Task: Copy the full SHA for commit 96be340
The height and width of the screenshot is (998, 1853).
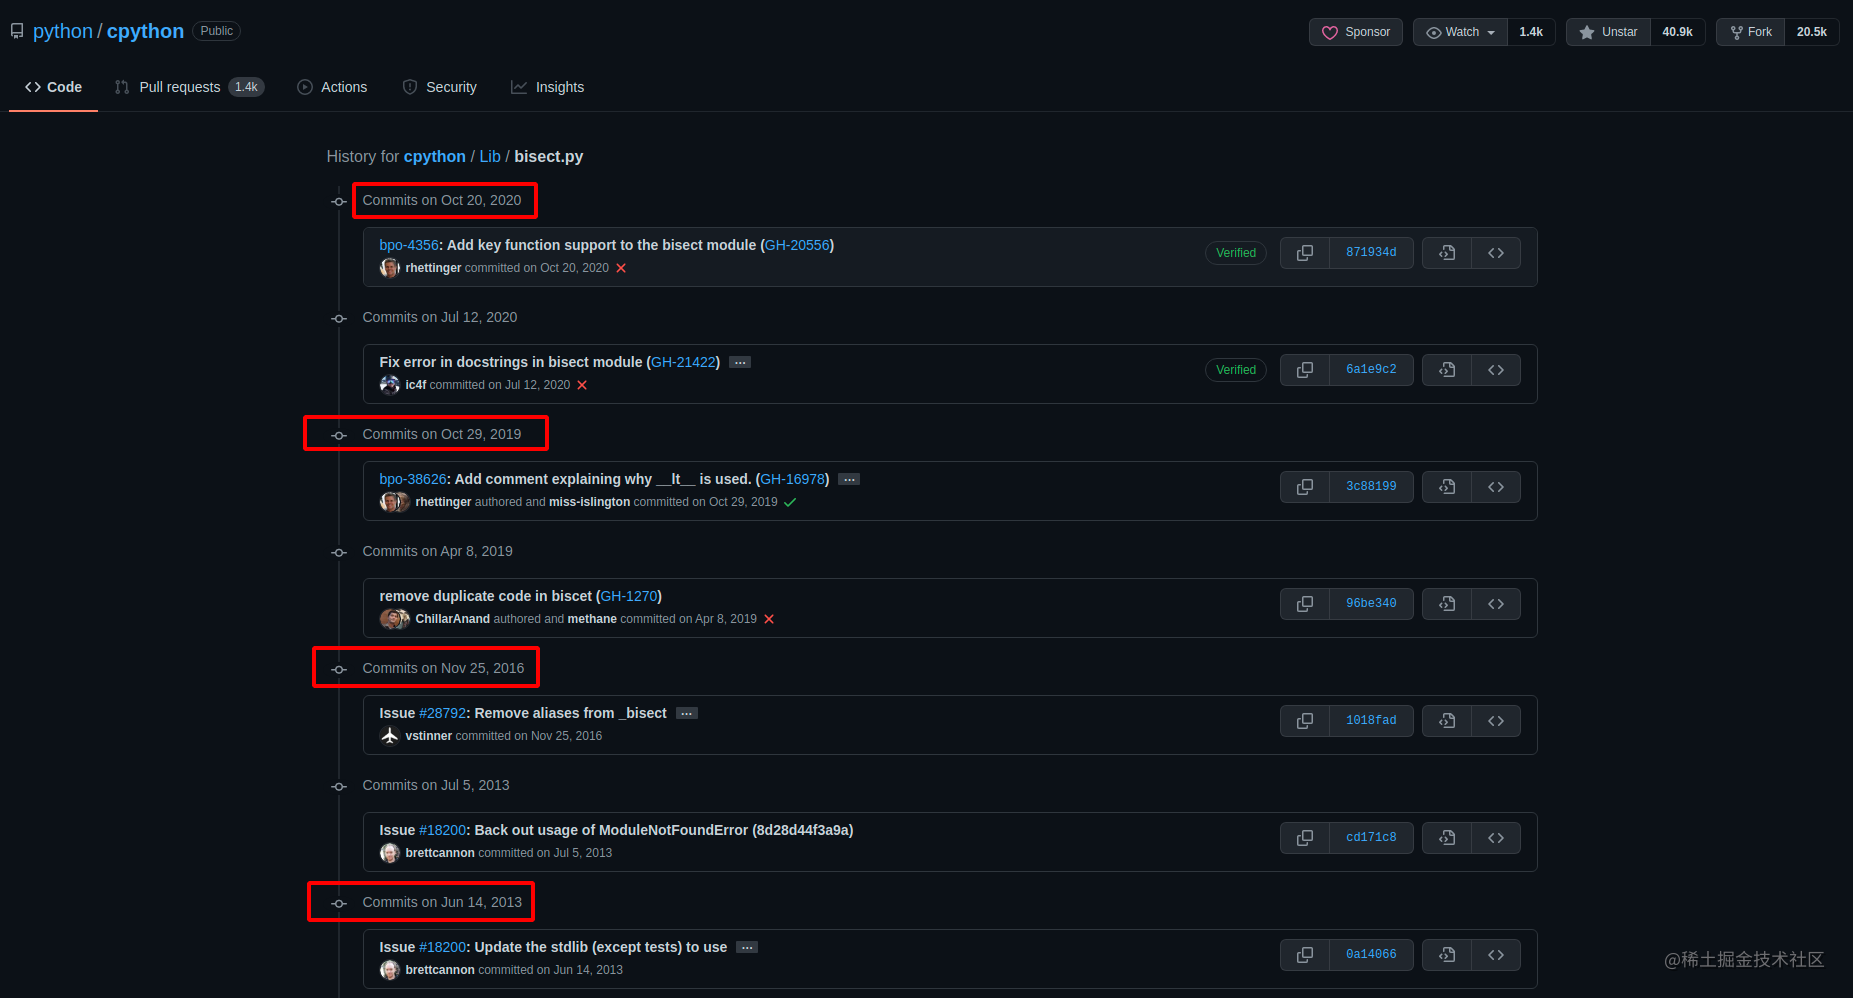Action: (x=1305, y=604)
